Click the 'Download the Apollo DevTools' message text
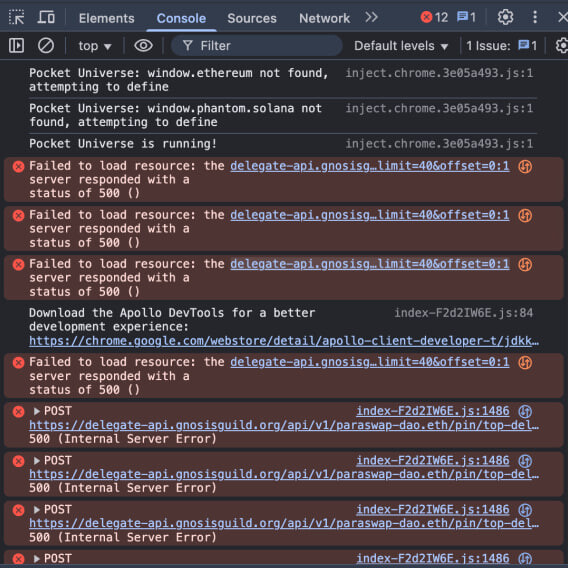This screenshot has height=568, width=568. 172,320
